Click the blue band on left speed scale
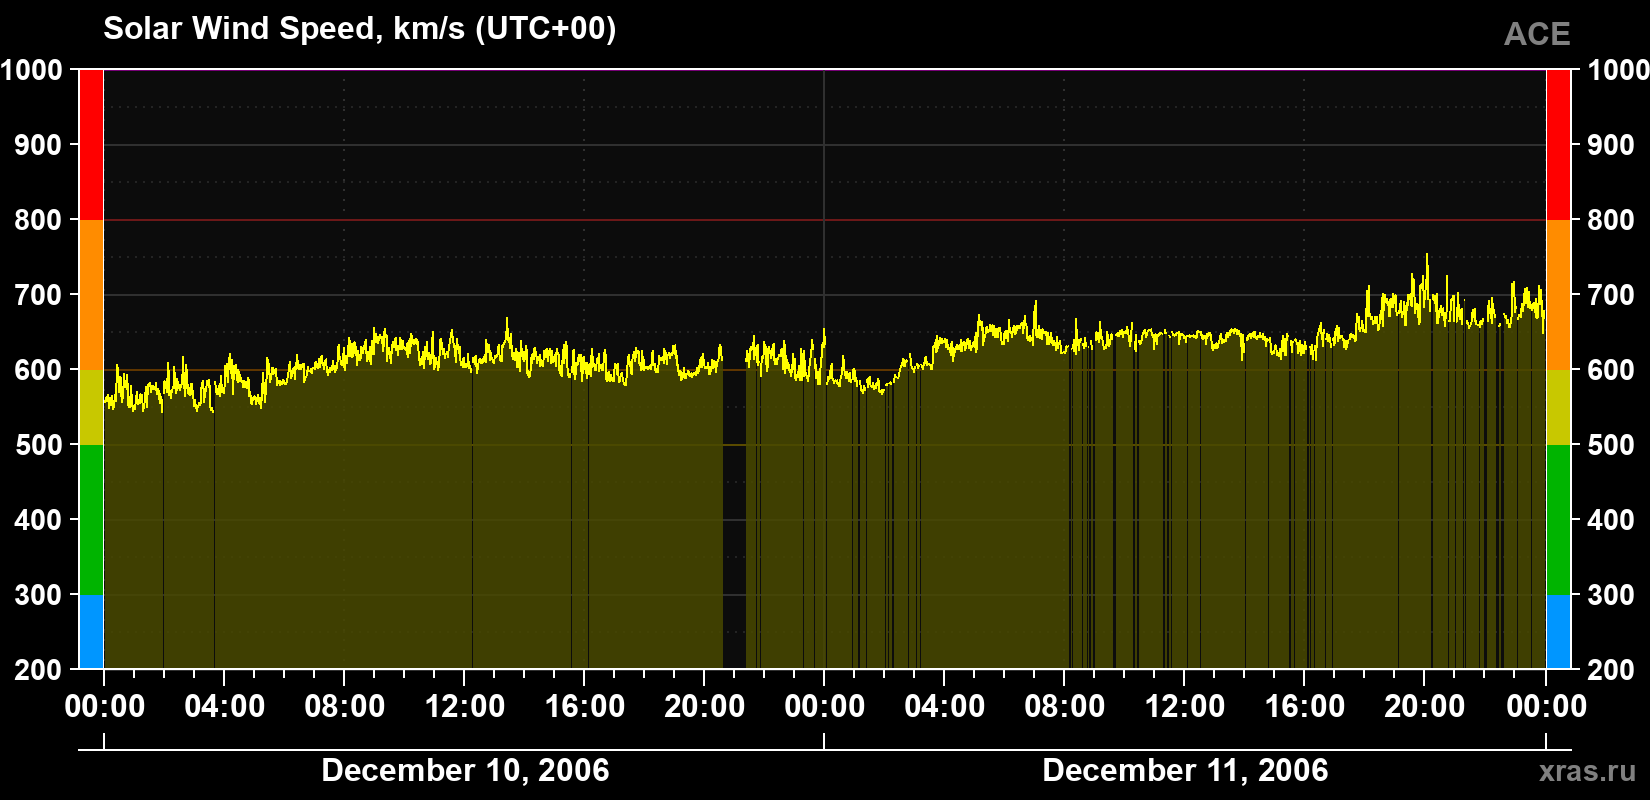Image resolution: width=1650 pixels, height=800 pixels. (x=91, y=632)
